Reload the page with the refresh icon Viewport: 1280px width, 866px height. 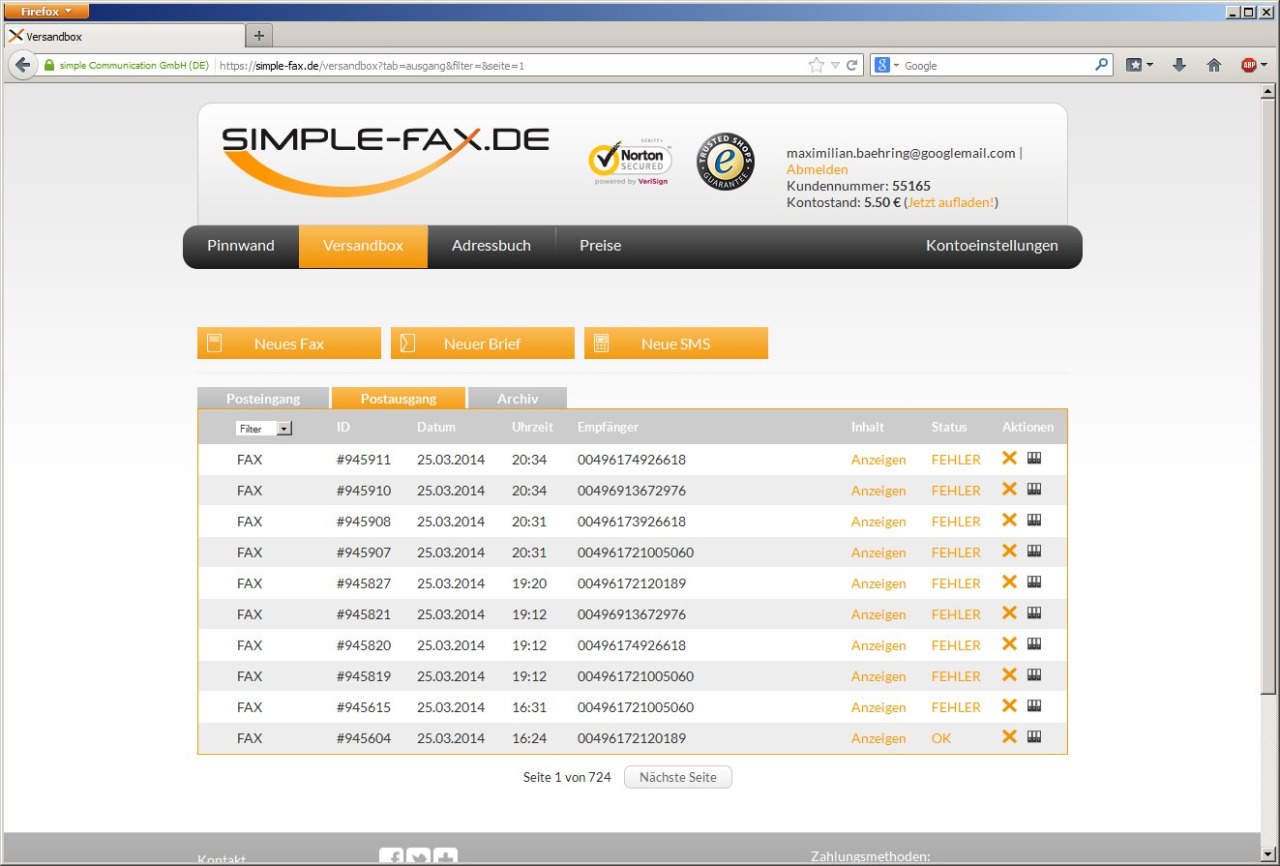pos(852,65)
